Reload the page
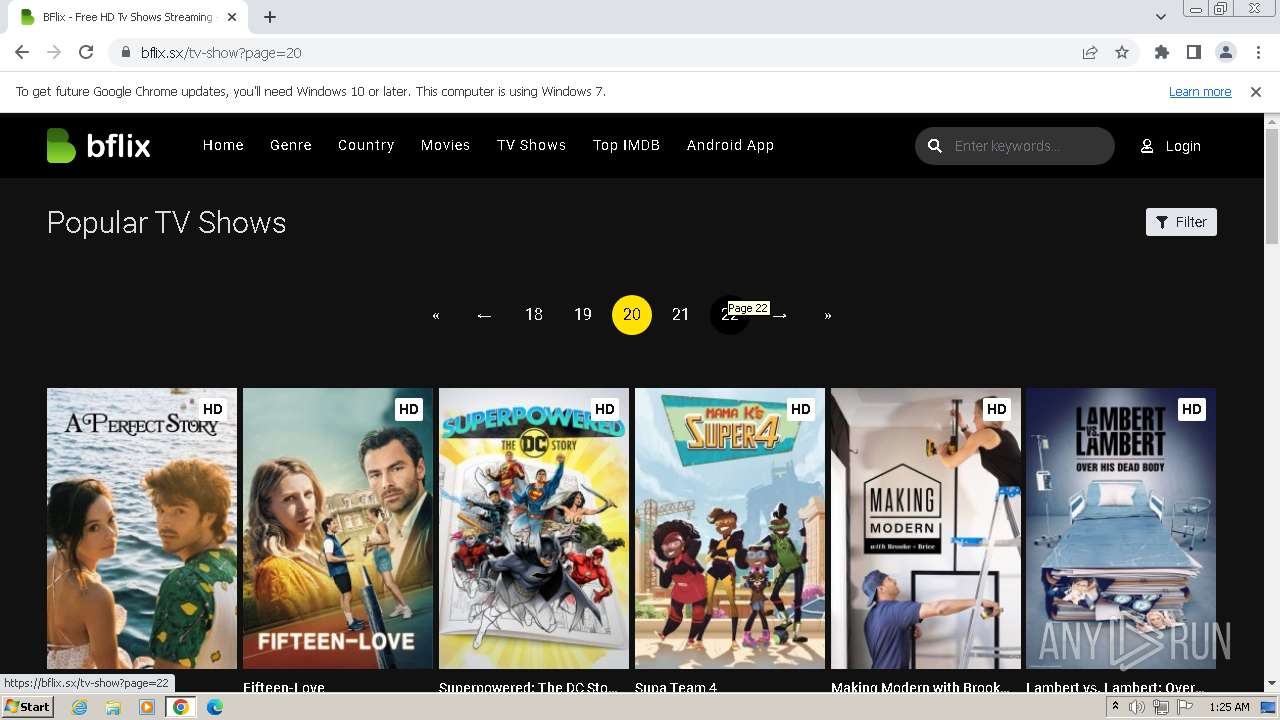This screenshot has width=1280, height=720. (x=86, y=53)
